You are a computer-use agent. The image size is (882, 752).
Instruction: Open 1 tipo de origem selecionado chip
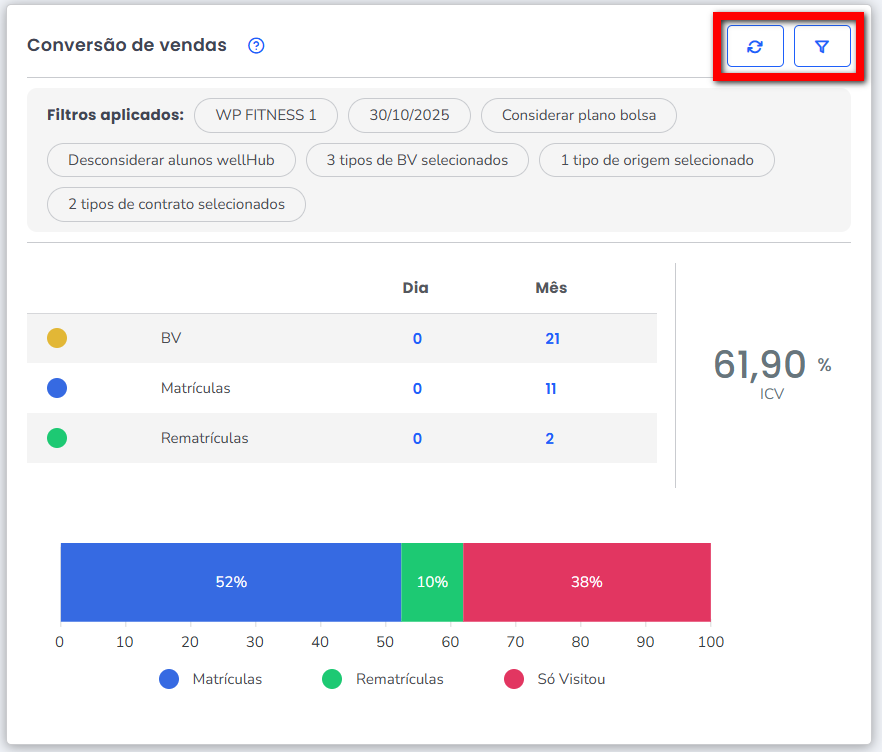click(x=657, y=160)
